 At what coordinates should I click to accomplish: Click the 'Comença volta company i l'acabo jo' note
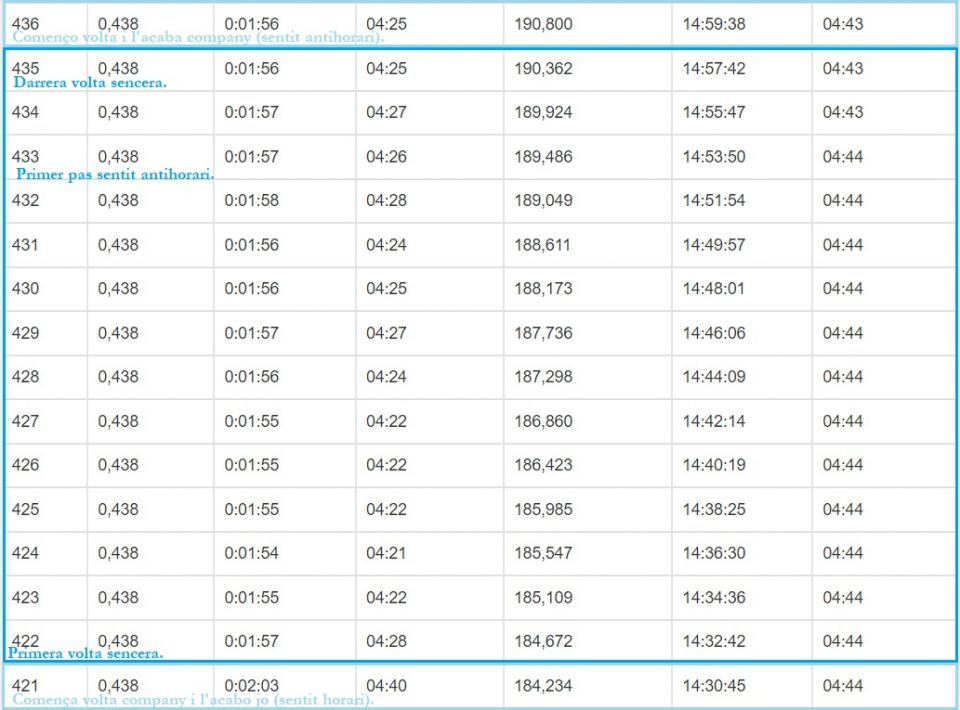(193, 700)
